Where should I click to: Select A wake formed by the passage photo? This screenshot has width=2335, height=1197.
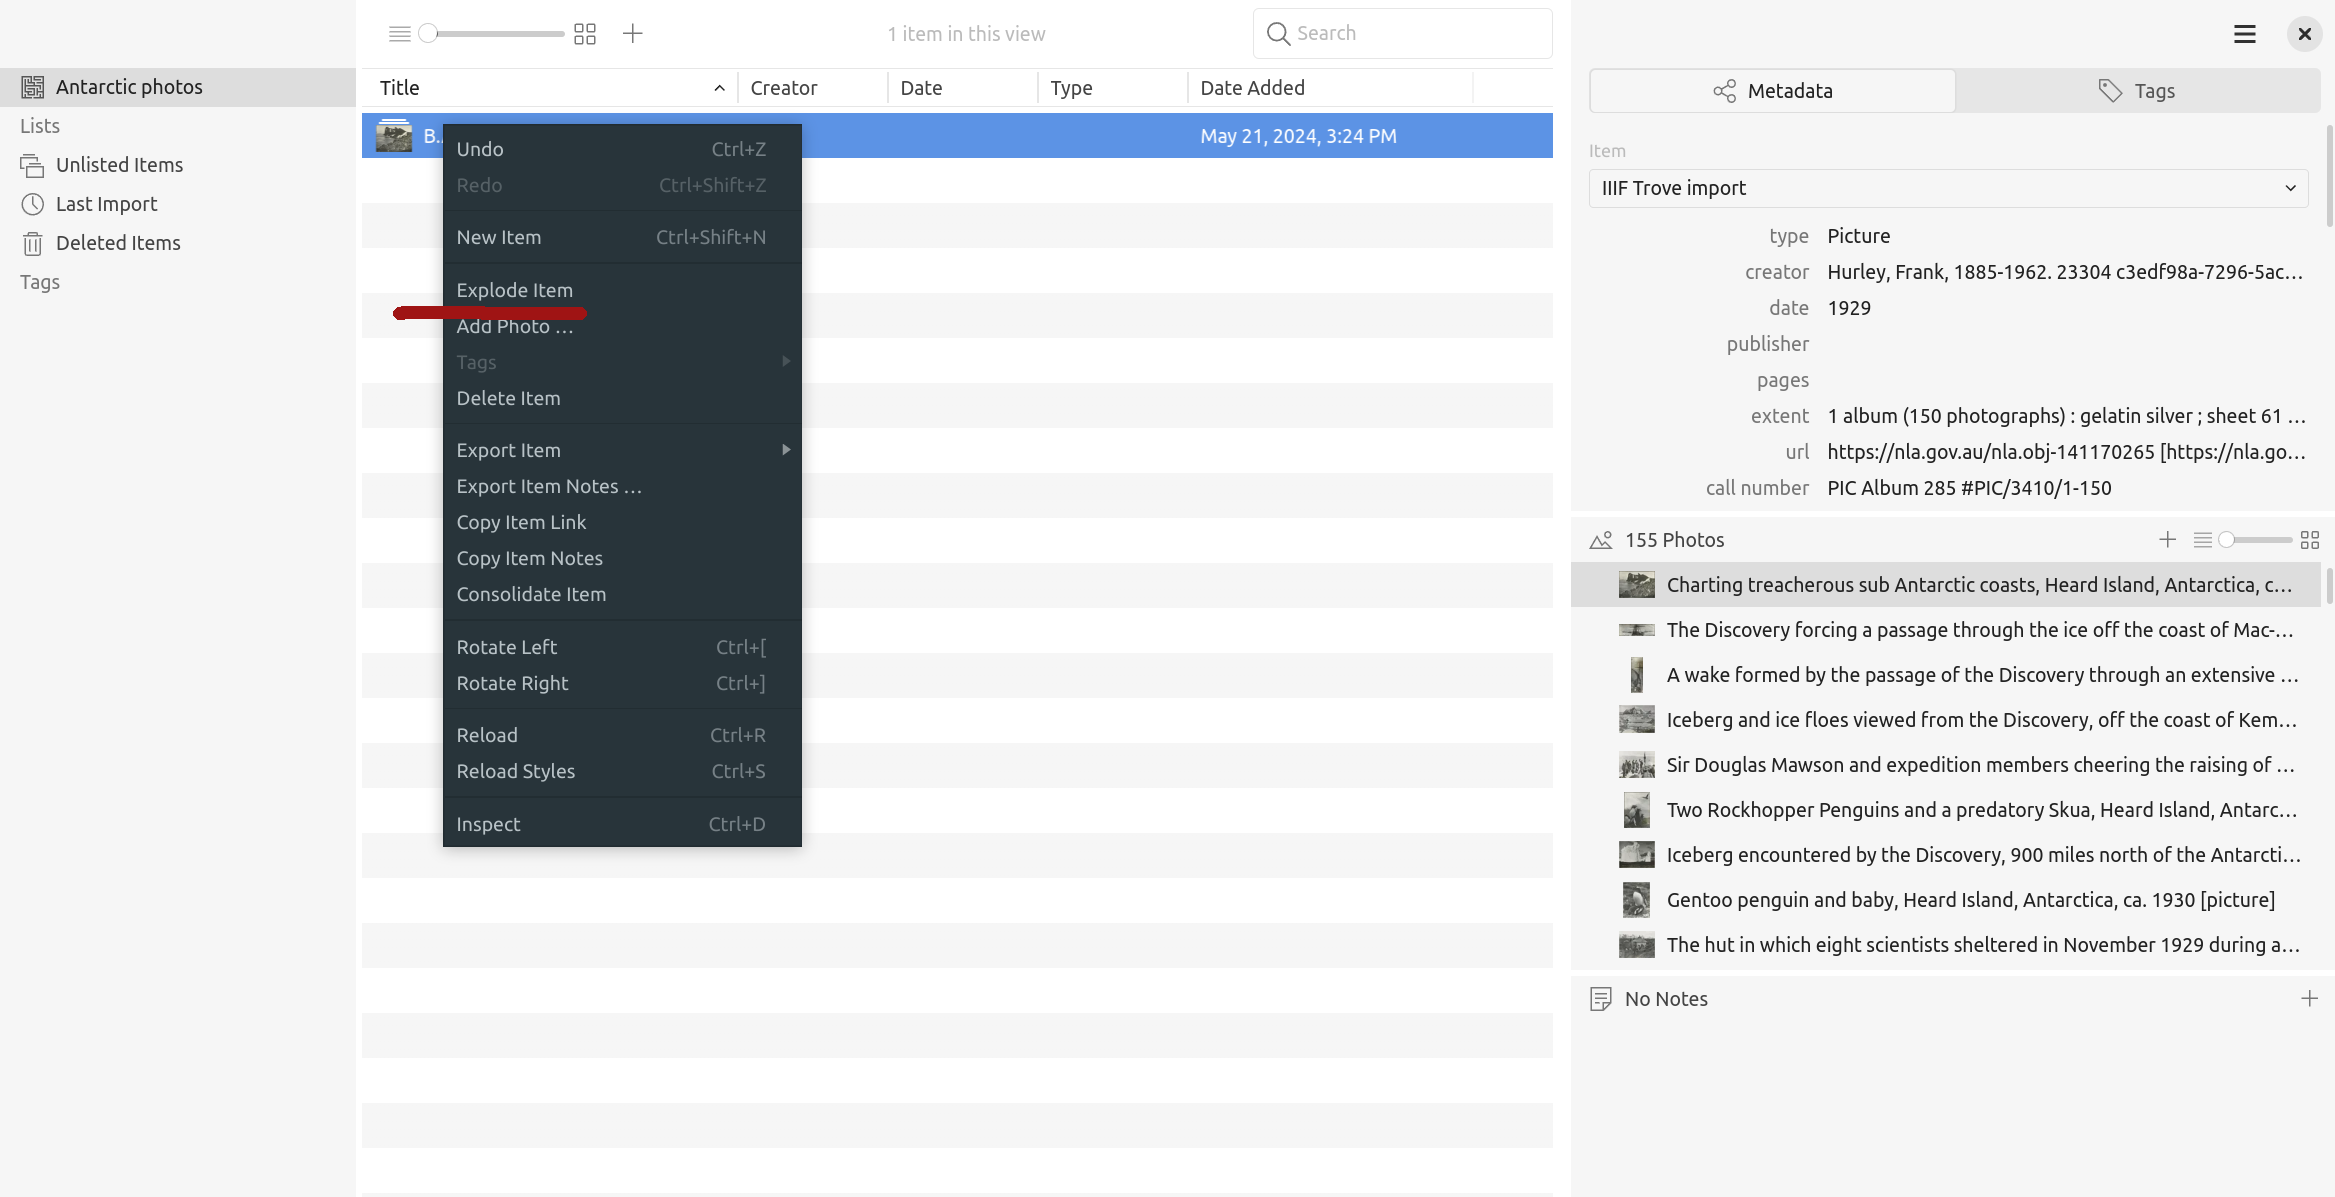pyautogui.click(x=1945, y=675)
